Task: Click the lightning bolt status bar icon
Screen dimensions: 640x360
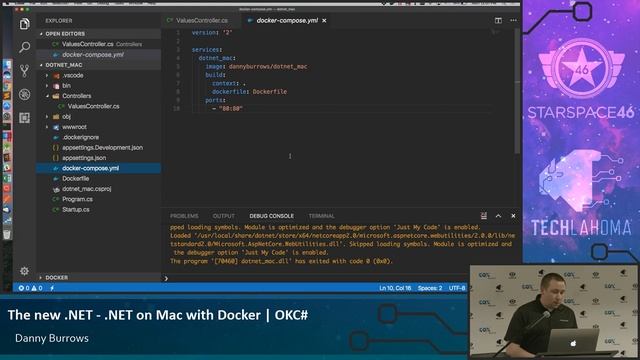Action: [52, 288]
